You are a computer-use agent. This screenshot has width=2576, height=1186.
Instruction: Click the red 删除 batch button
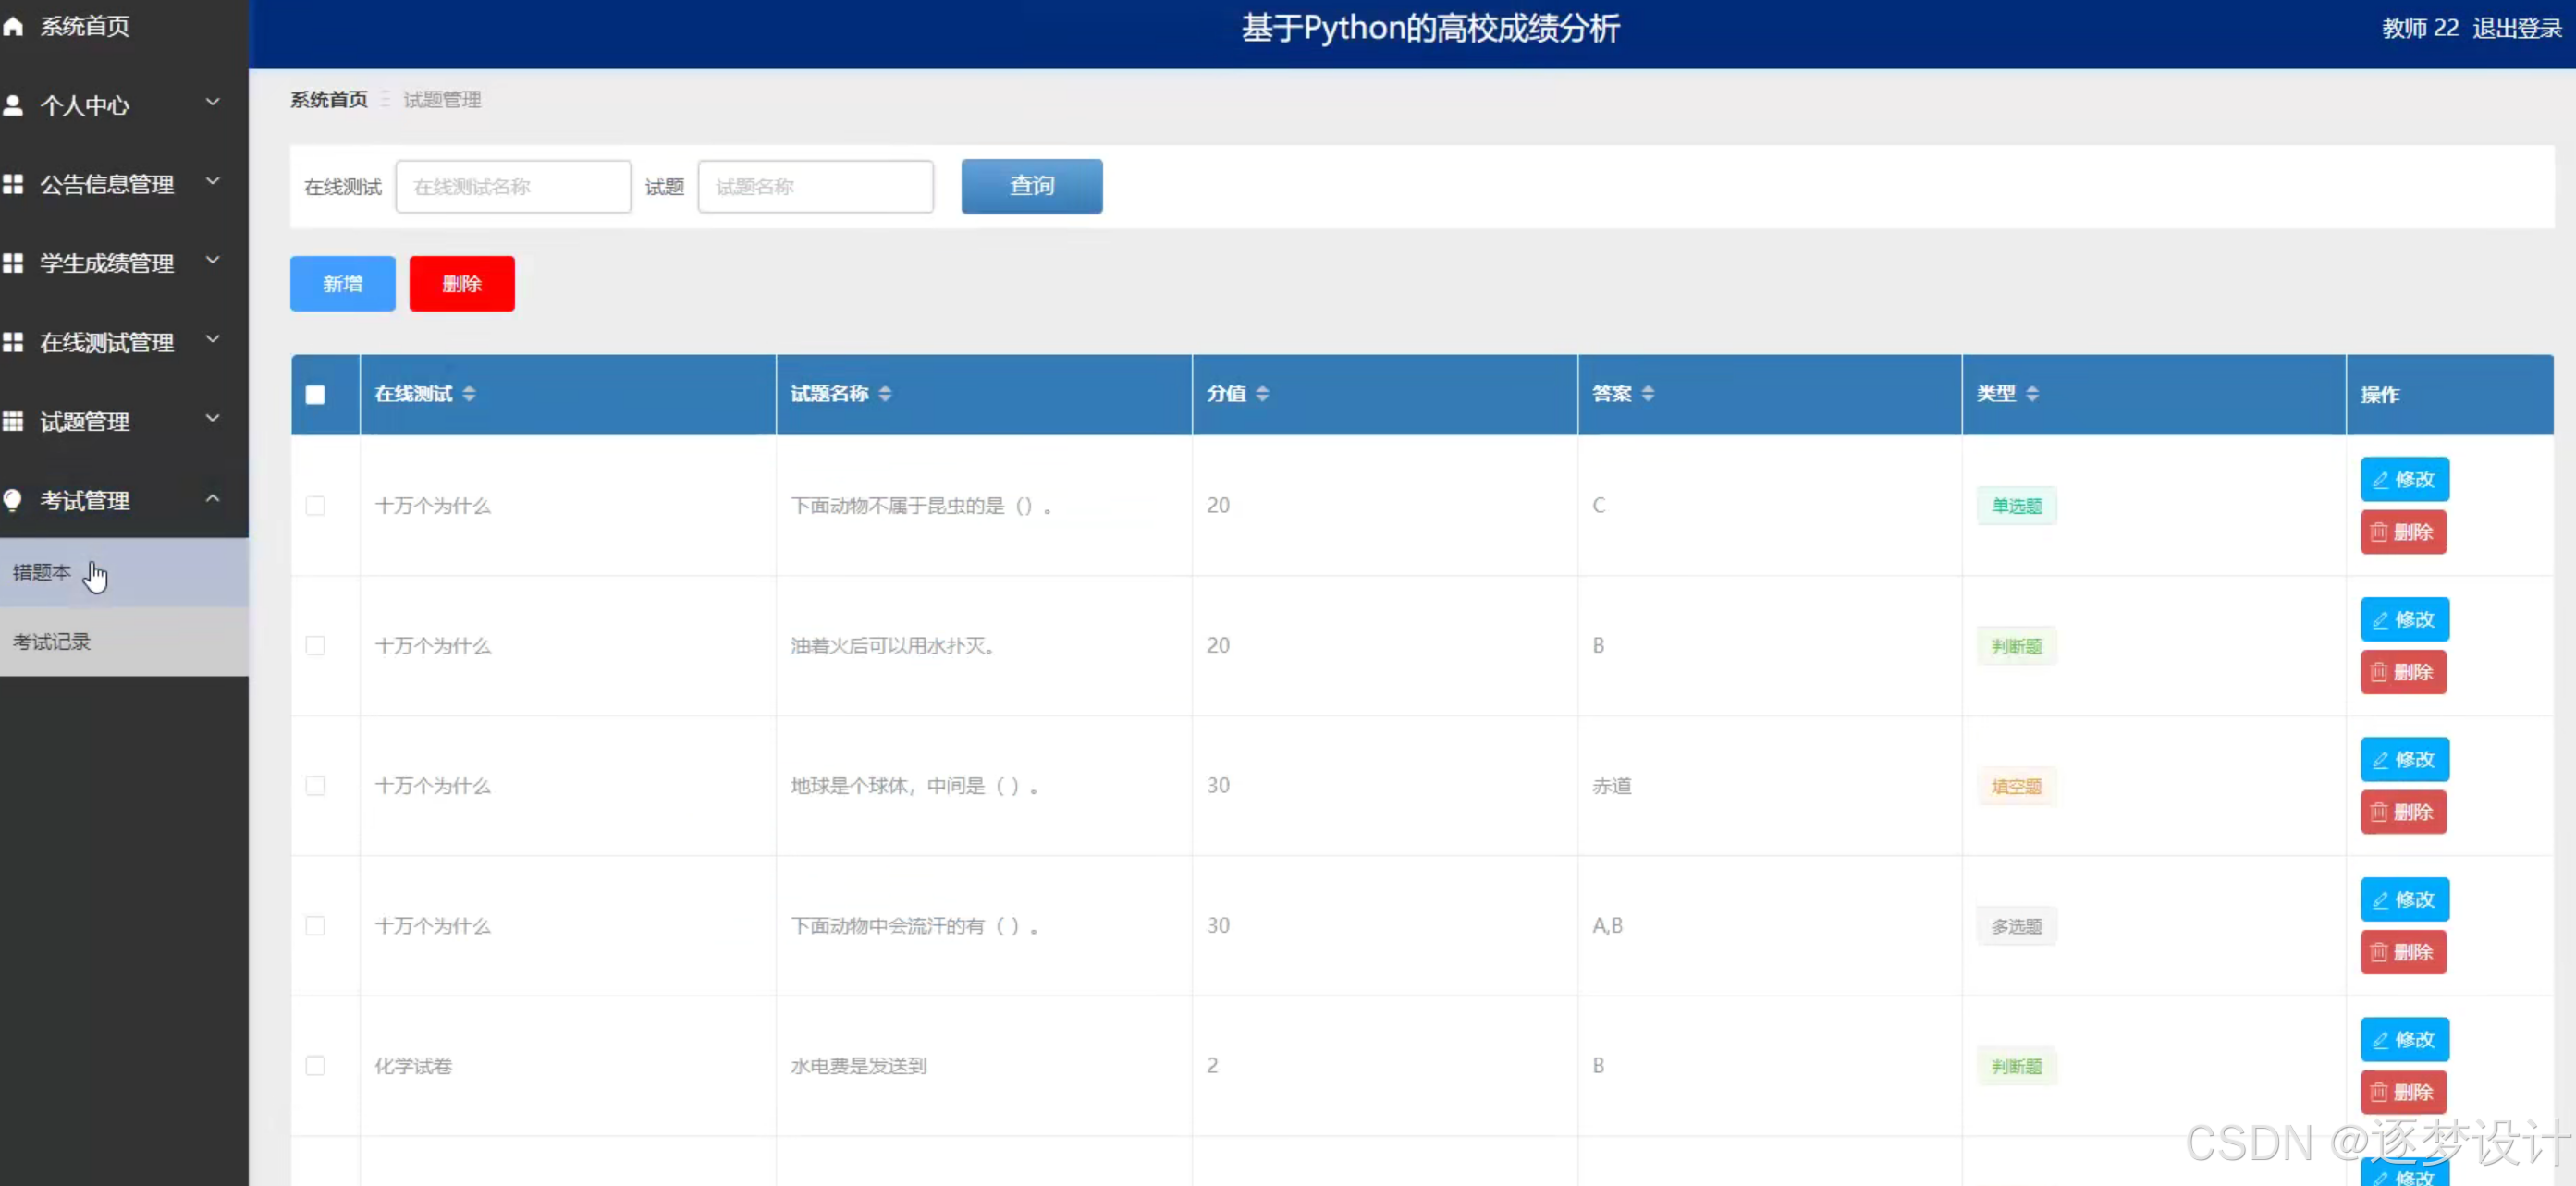click(462, 284)
